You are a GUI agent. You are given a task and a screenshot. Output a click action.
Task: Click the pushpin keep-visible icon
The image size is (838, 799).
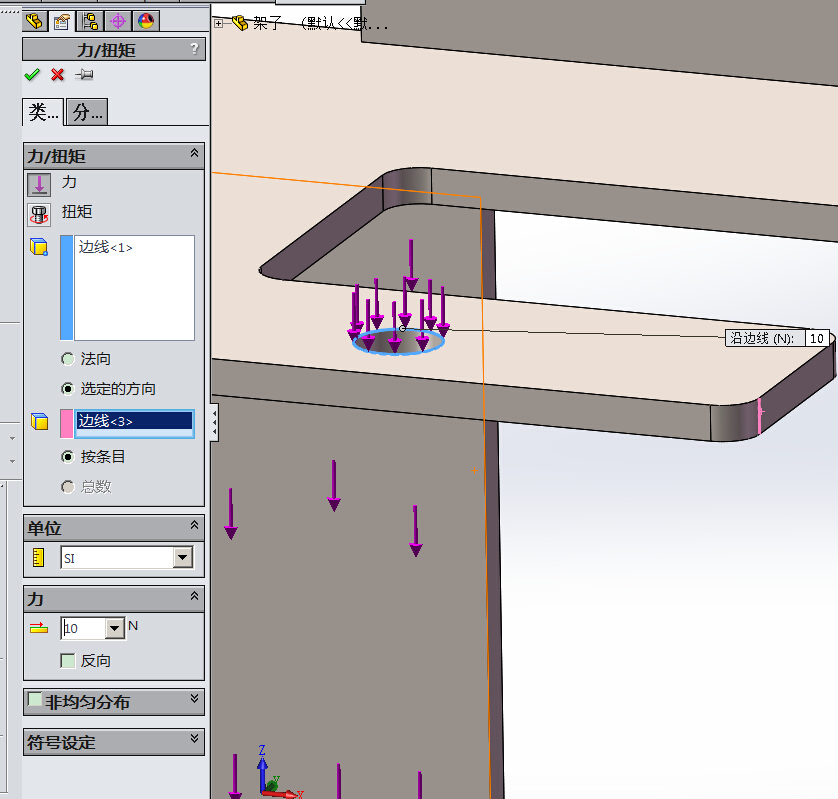click(x=85, y=75)
